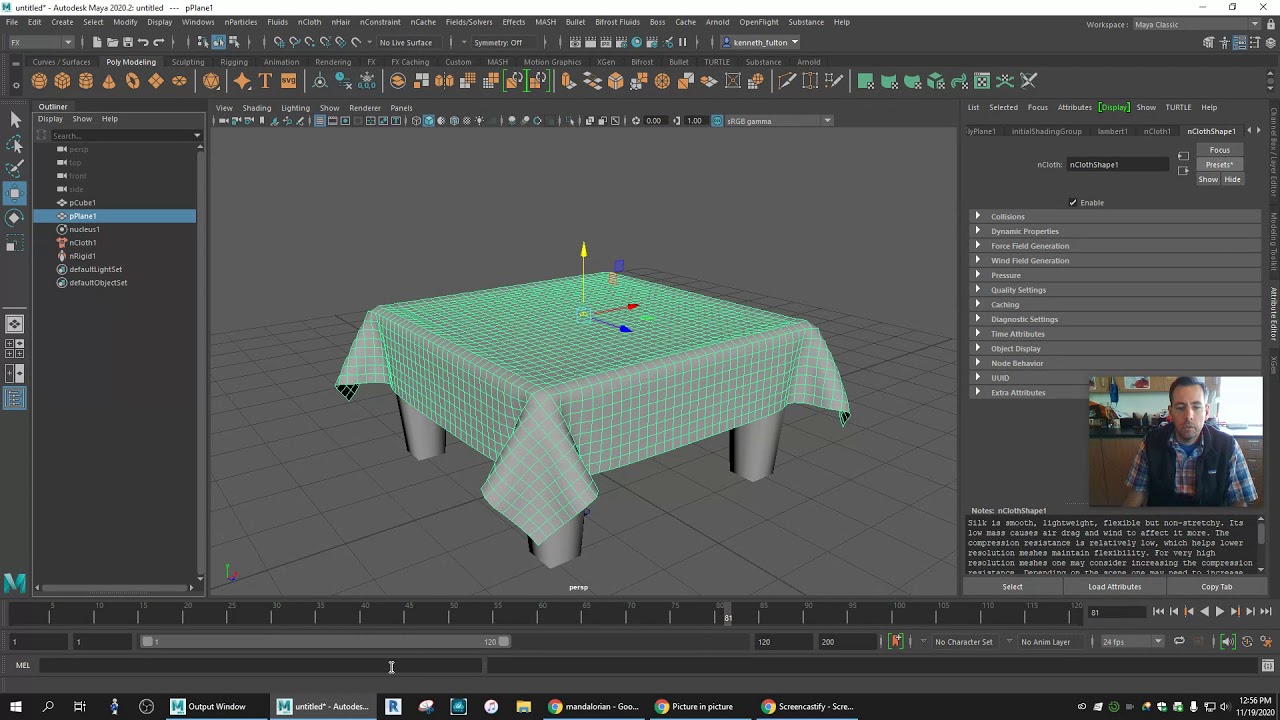Click the Load Attributes button

click(x=1114, y=587)
